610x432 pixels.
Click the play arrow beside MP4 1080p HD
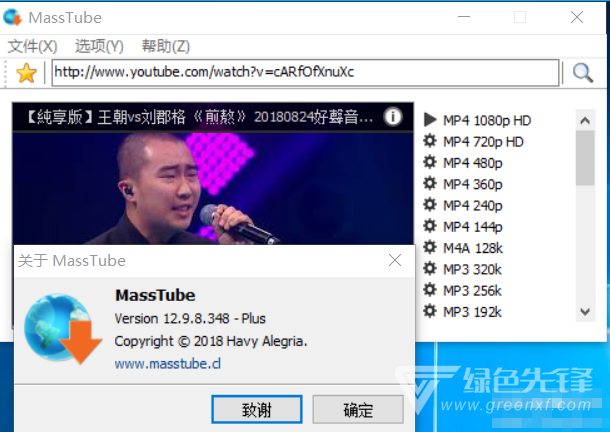pyautogui.click(x=430, y=120)
